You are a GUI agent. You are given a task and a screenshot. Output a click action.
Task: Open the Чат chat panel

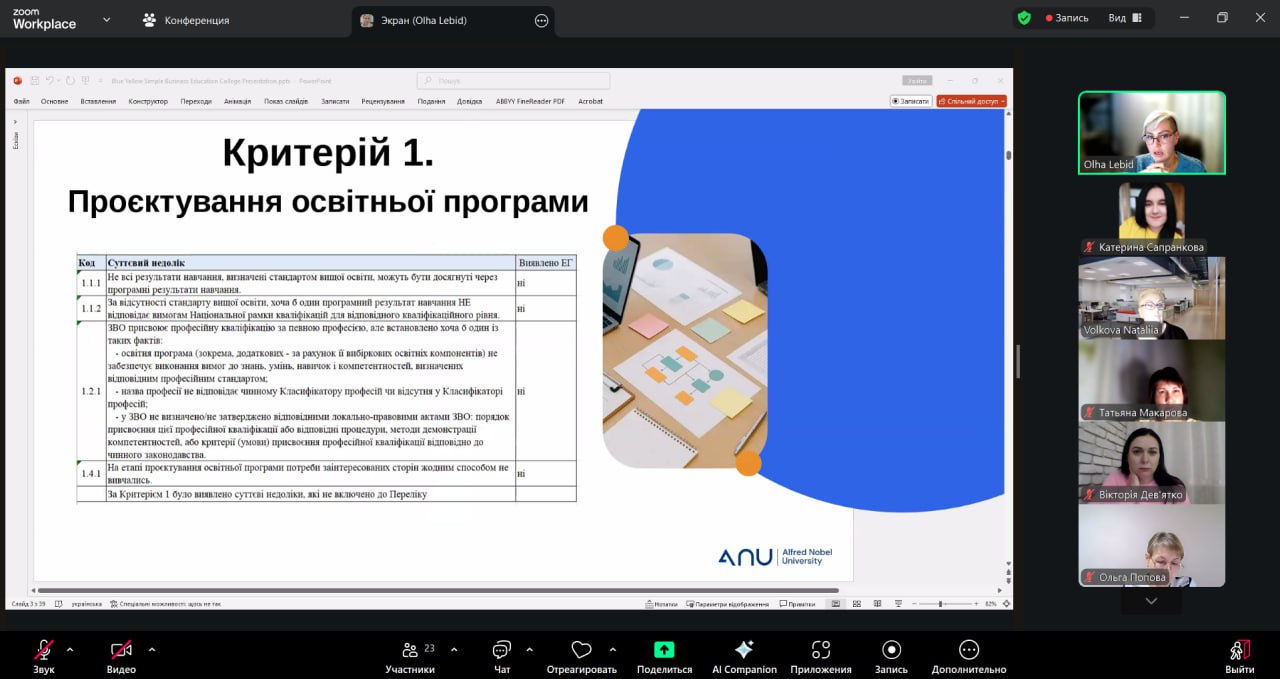pyautogui.click(x=502, y=650)
